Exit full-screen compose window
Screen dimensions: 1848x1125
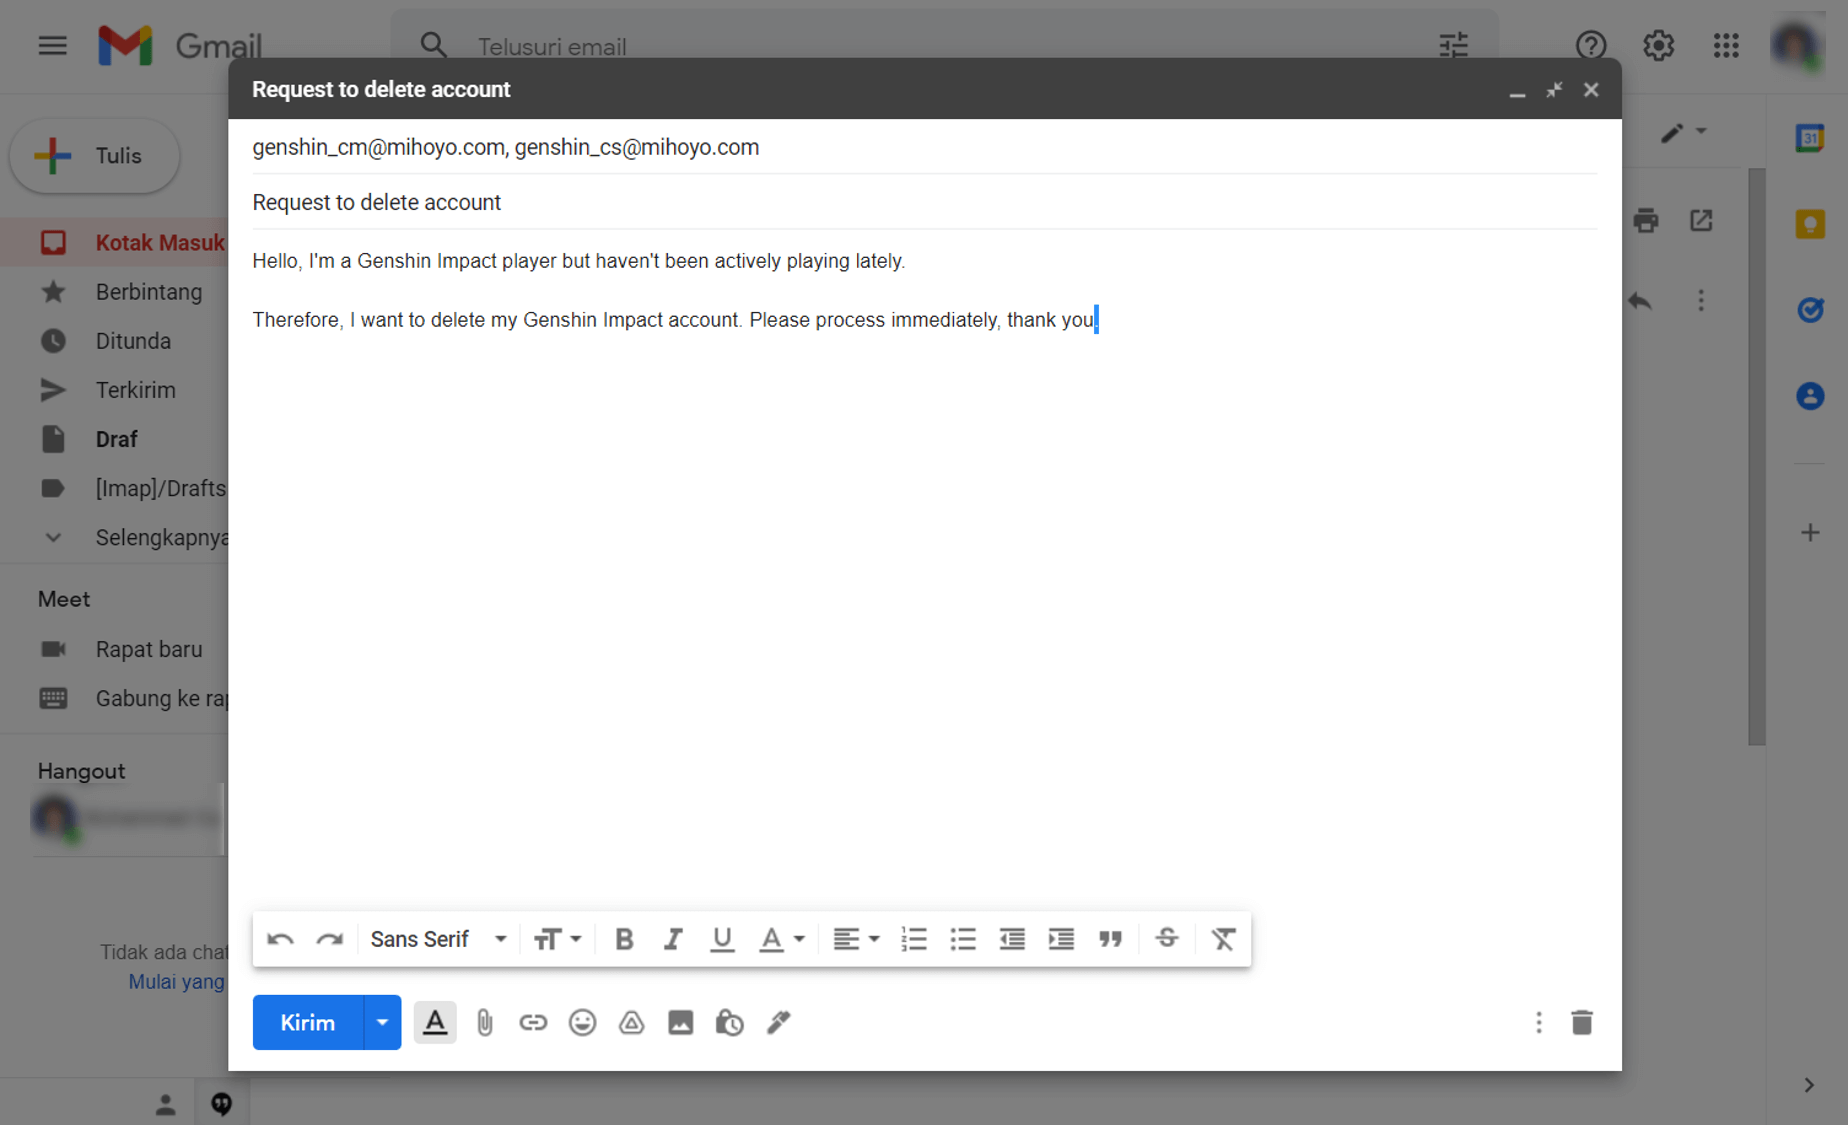1554,90
